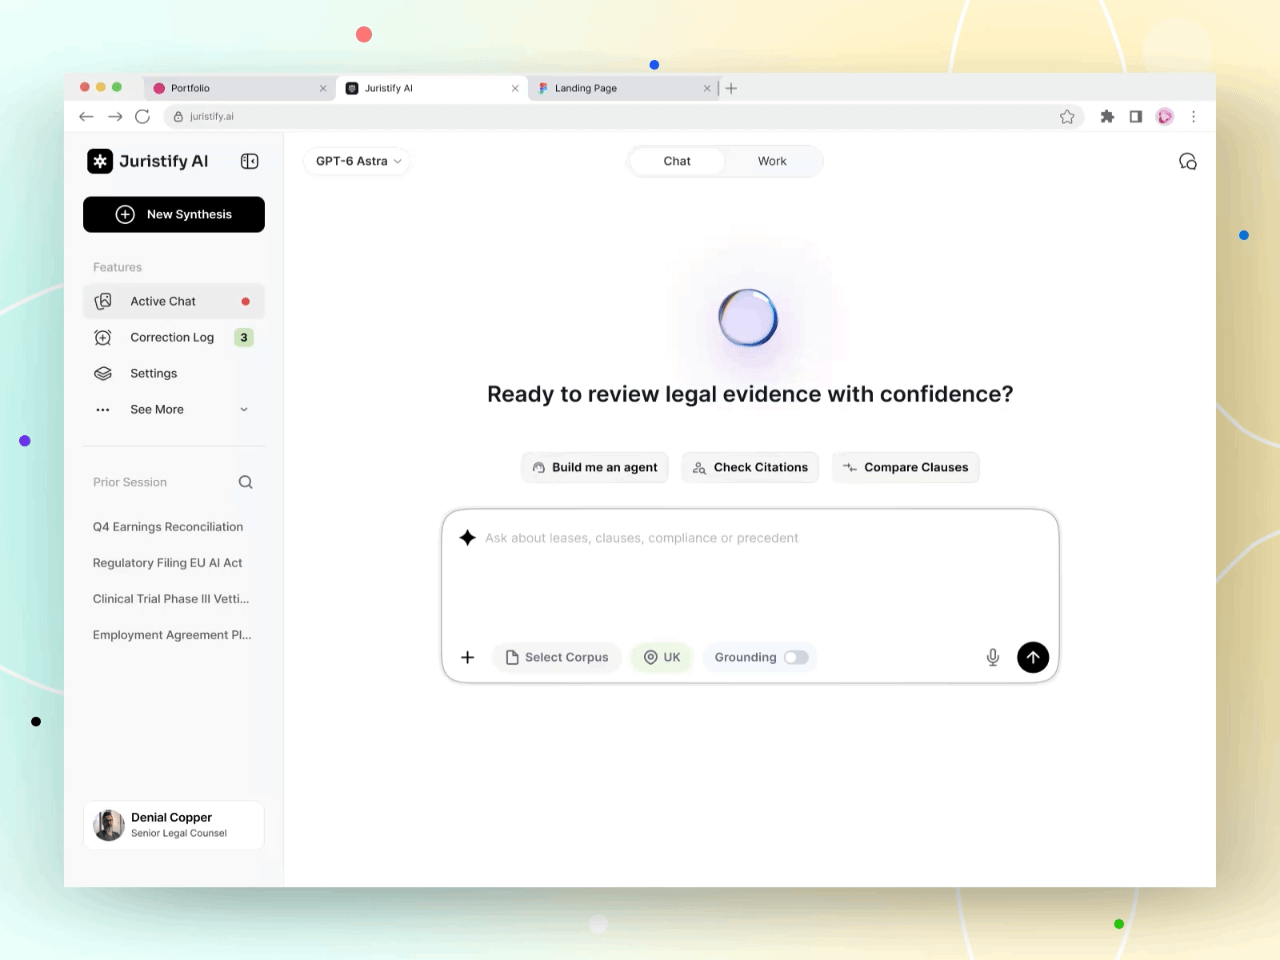Reload the page

tap(143, 117)
